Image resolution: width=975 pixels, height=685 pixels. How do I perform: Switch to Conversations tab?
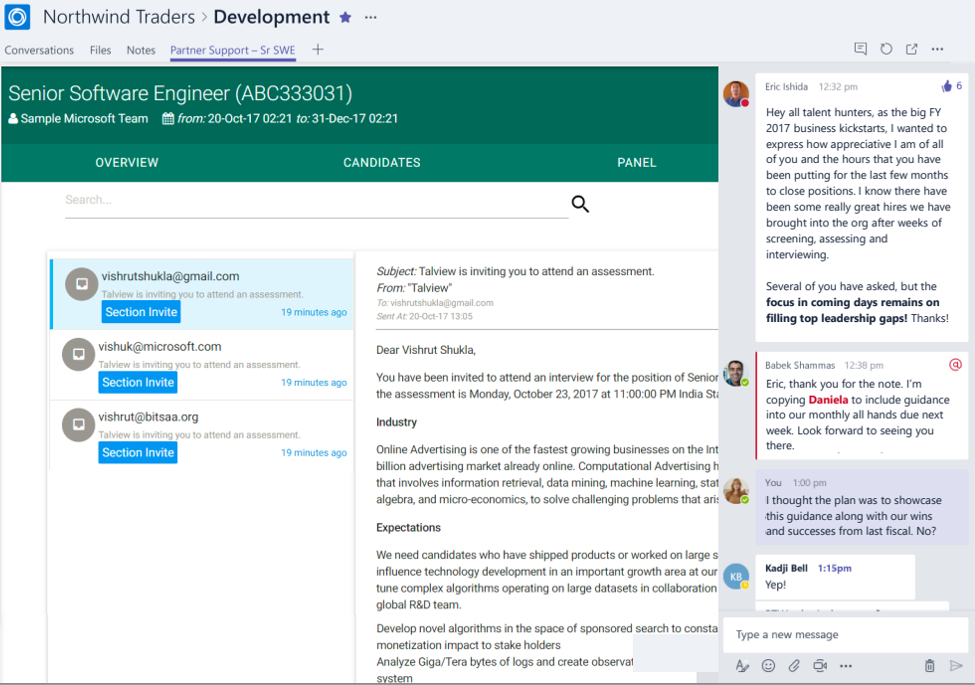pyautogui.click(x=39, y=50)
